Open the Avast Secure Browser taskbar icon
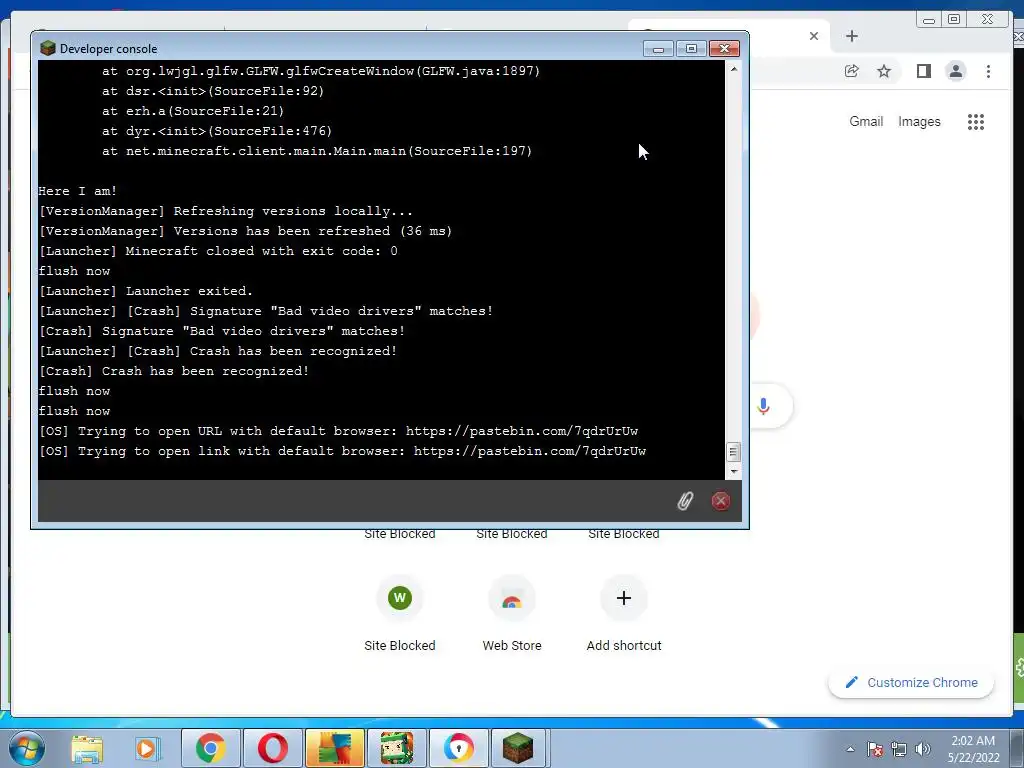Viewport: 1024px width, 768px height. (x=459, y=748)
